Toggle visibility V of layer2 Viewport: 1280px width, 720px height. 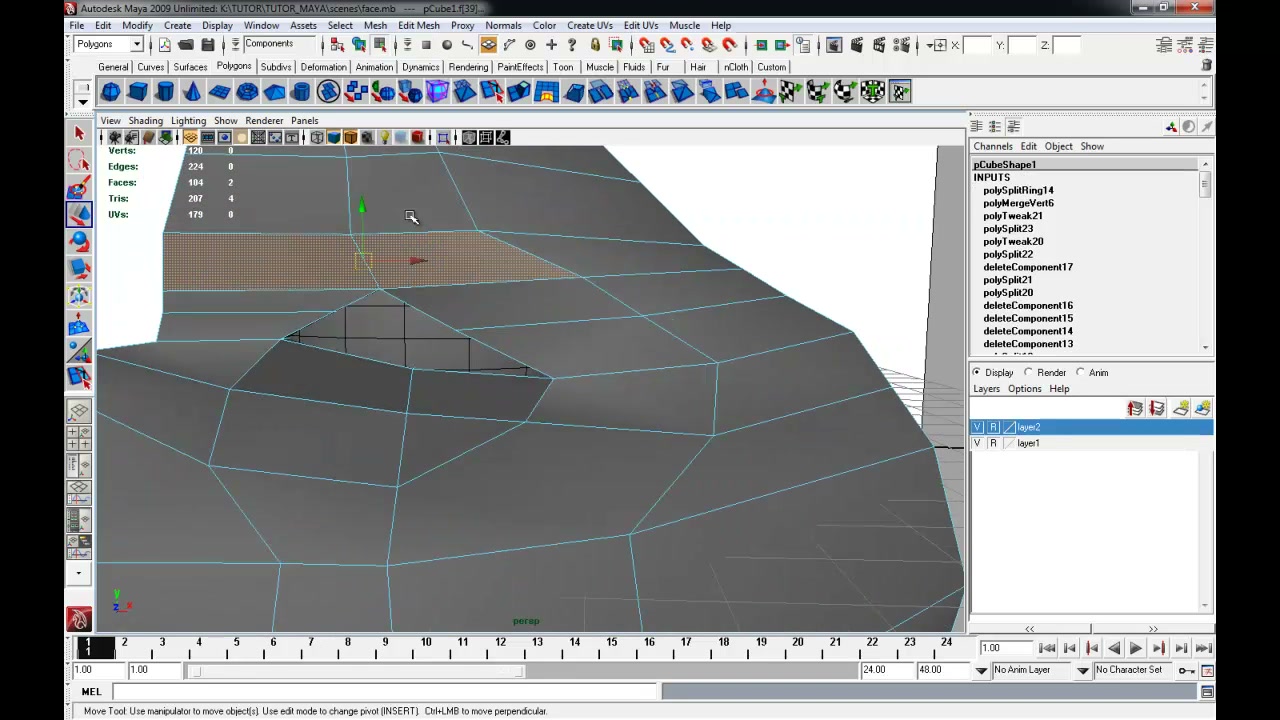coord(978,427)
